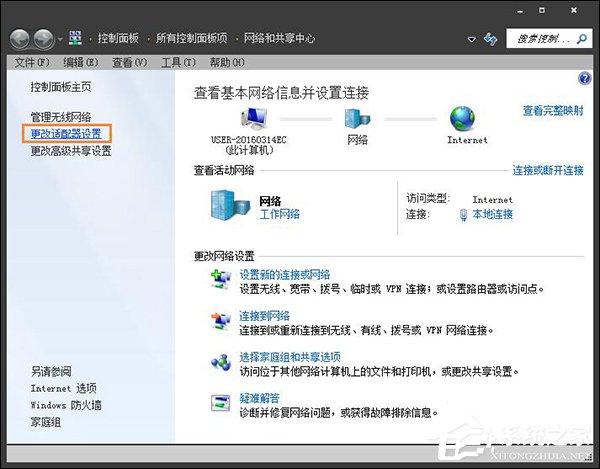
Task: Go to 控制面板主页
Action: 61,87
